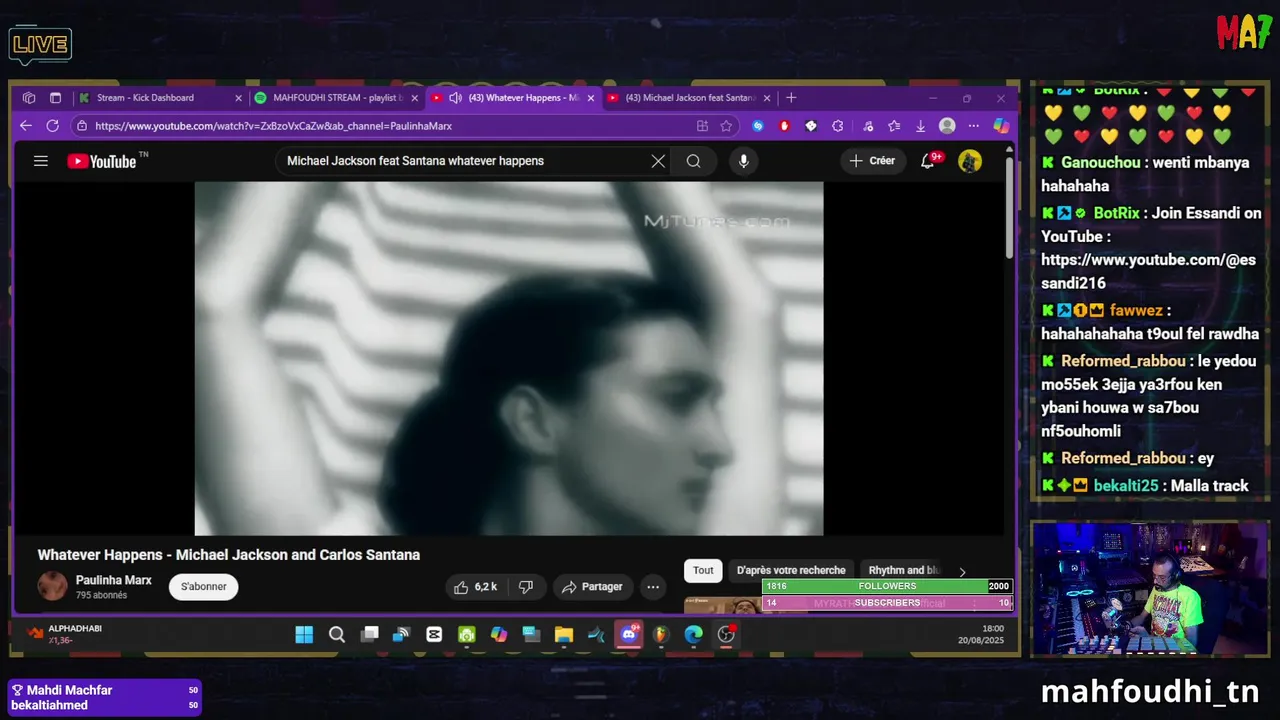Viewport: 1280px width, 720px height.
Task: Close the Michael Jackson feat Santana tab
Action: tap(767, 98)
